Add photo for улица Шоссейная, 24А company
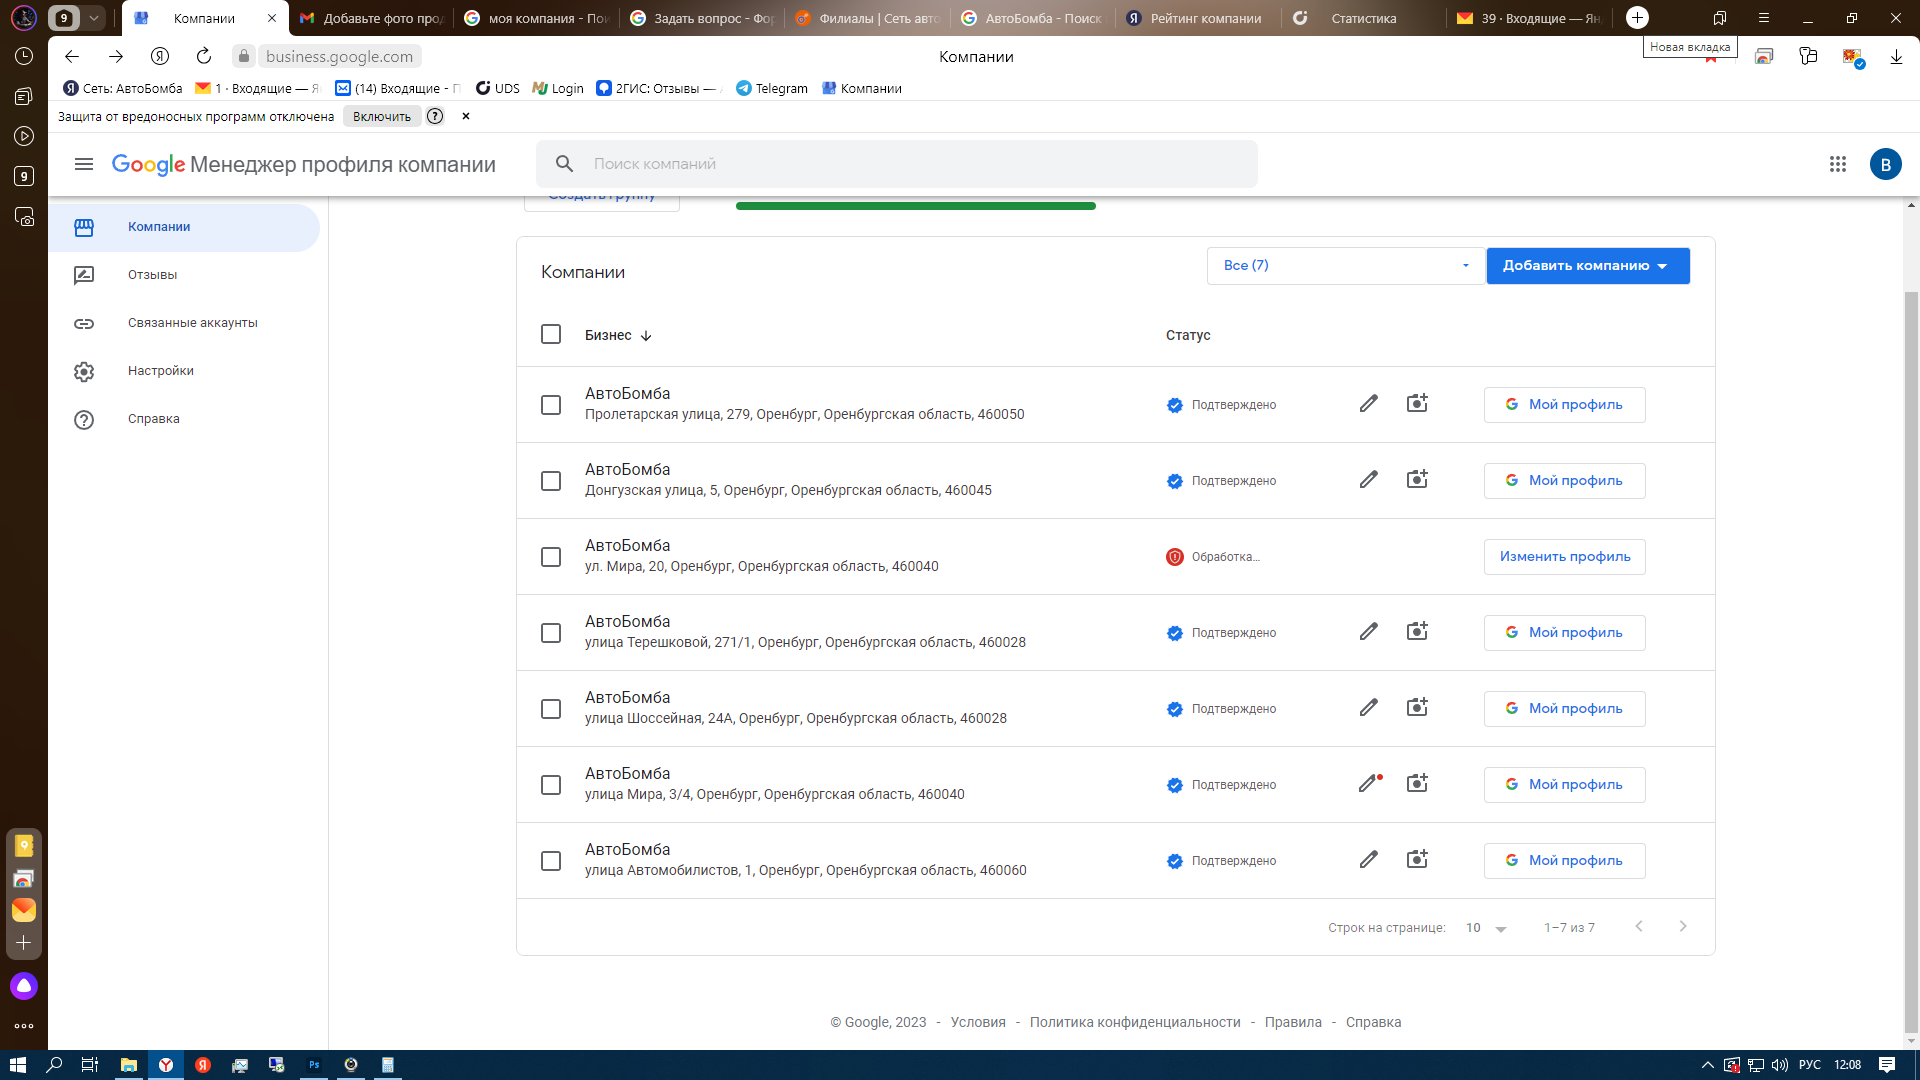Viewport: 1920px width, 1080px height. pyautogui.click(x=1417, y=708)
